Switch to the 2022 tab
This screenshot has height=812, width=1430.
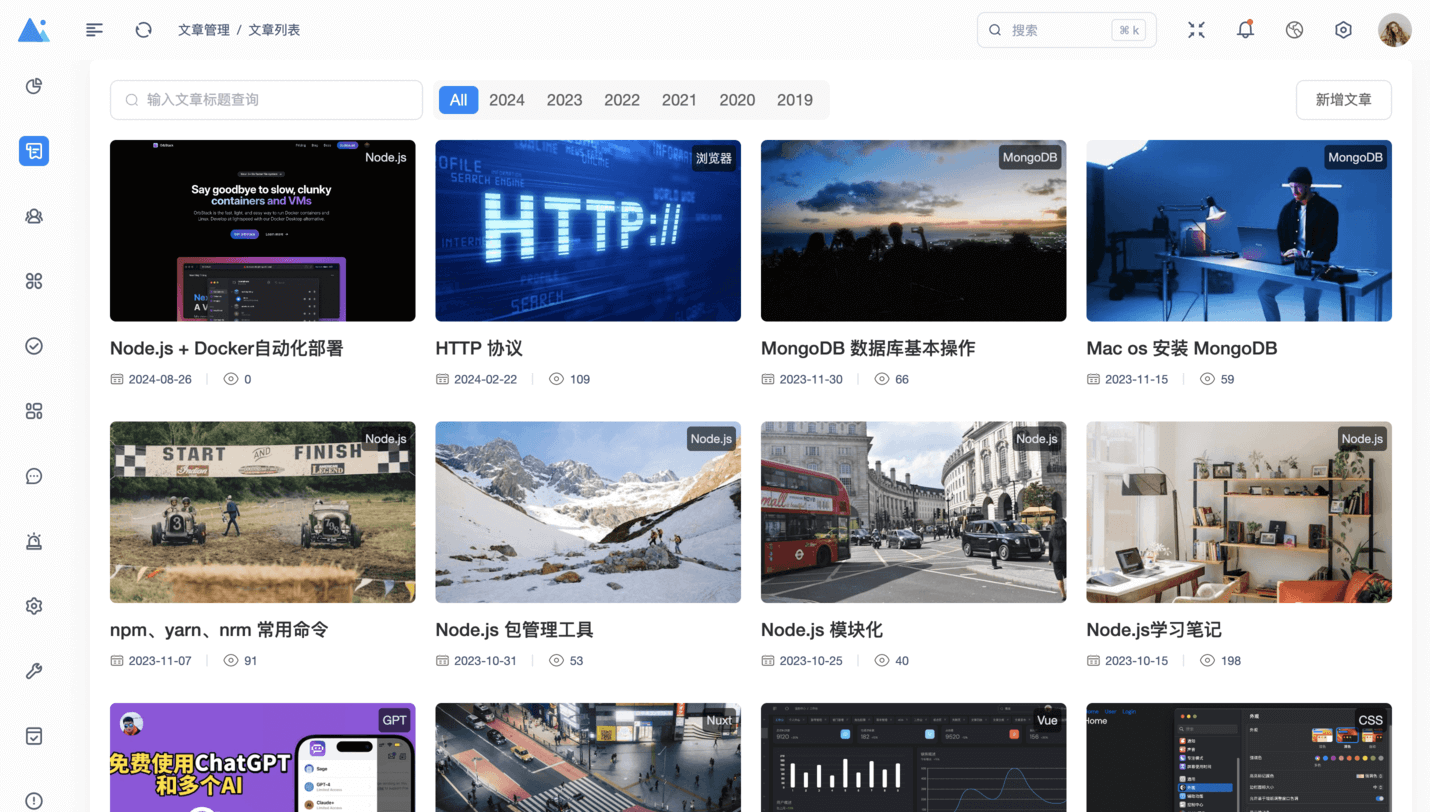(622, 100)
